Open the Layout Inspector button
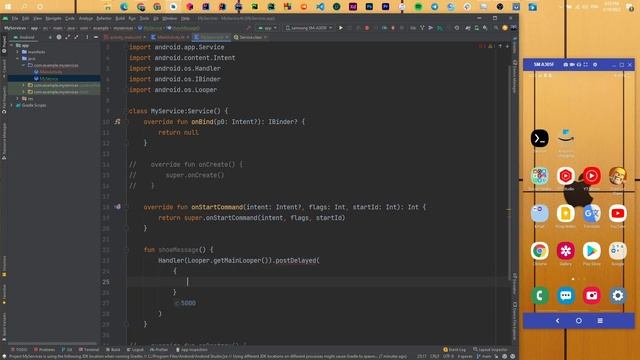640x360 pixels. click(x=490, y=349)
